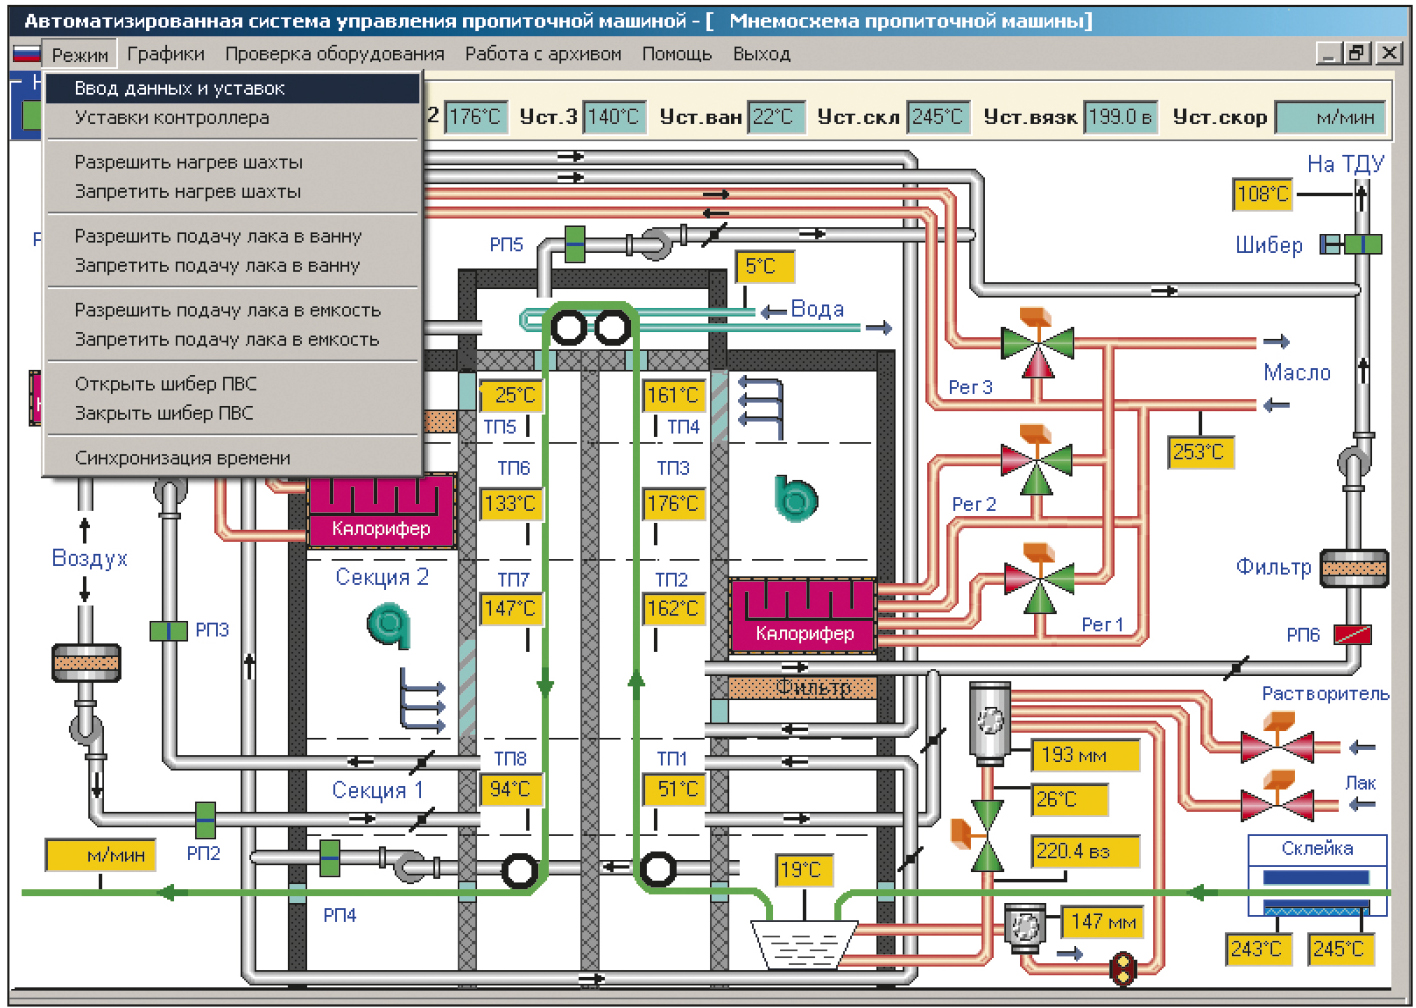Select Ввод данных и уставок
Viewport: 1416px width, 1008px height.
pos(180,88)
